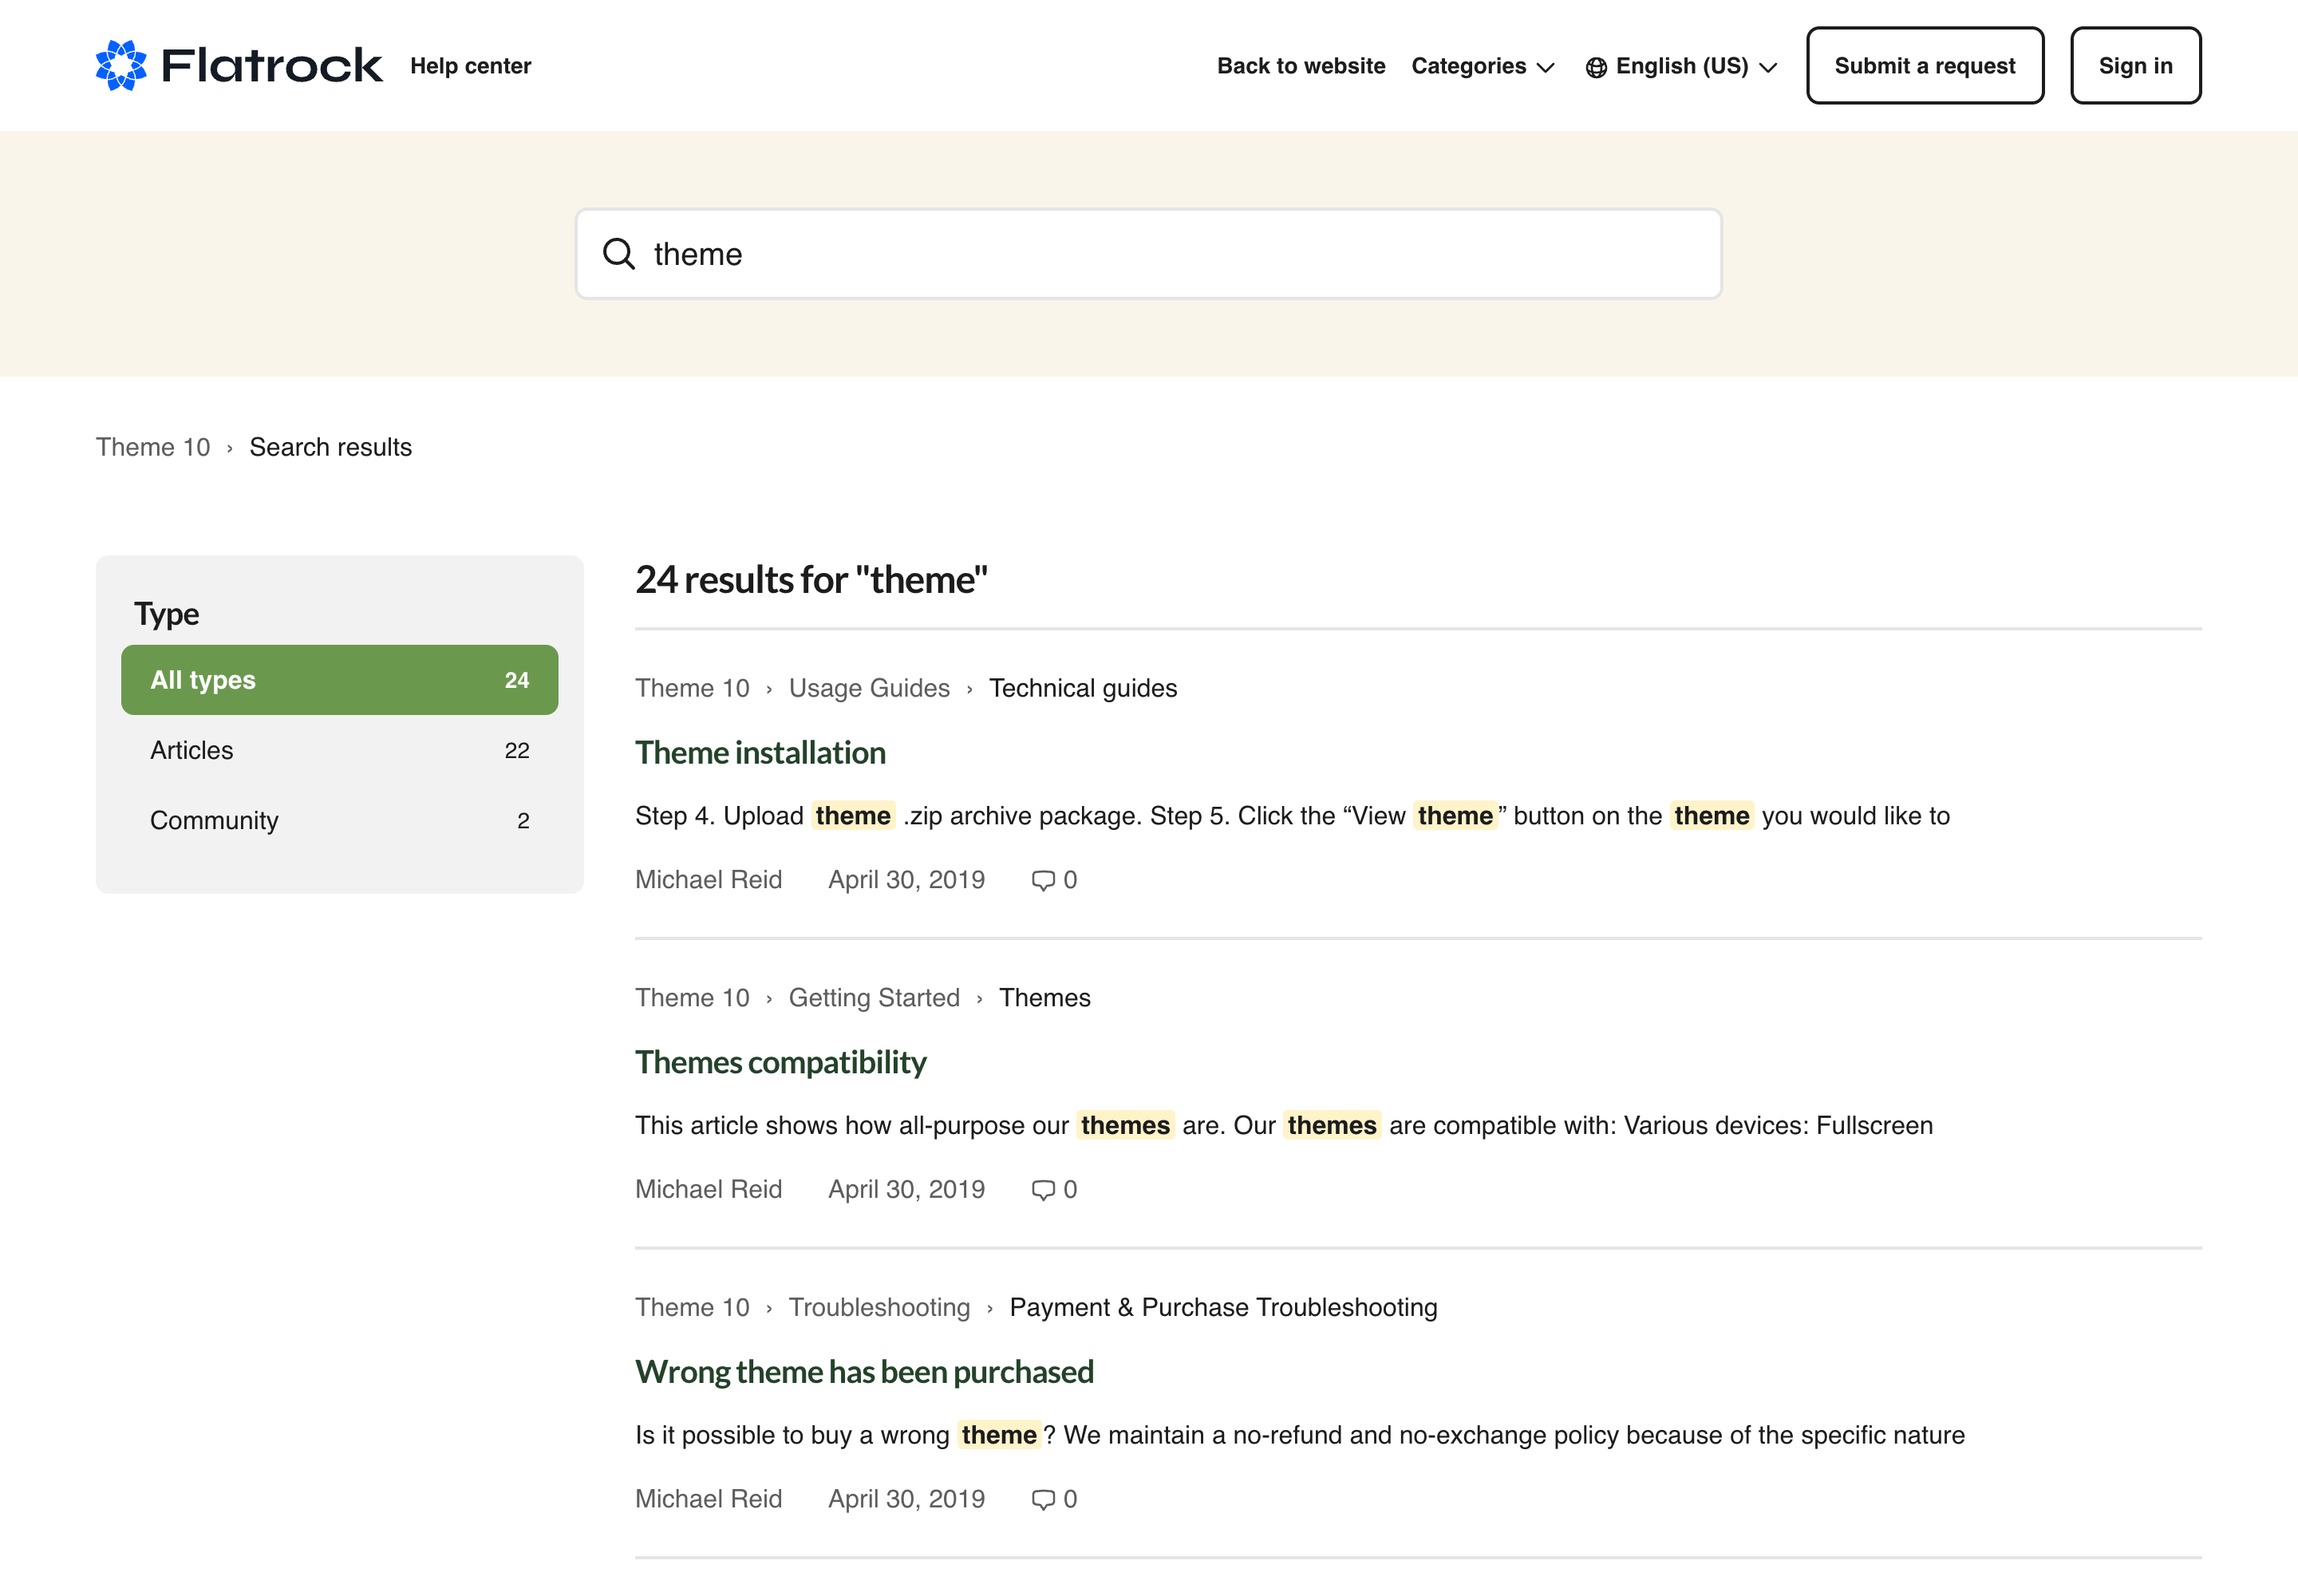Viewport: 2298px width, 1596px height.
Task: Open the English (US) language dropdown
Action: [x=1682, y=66]
